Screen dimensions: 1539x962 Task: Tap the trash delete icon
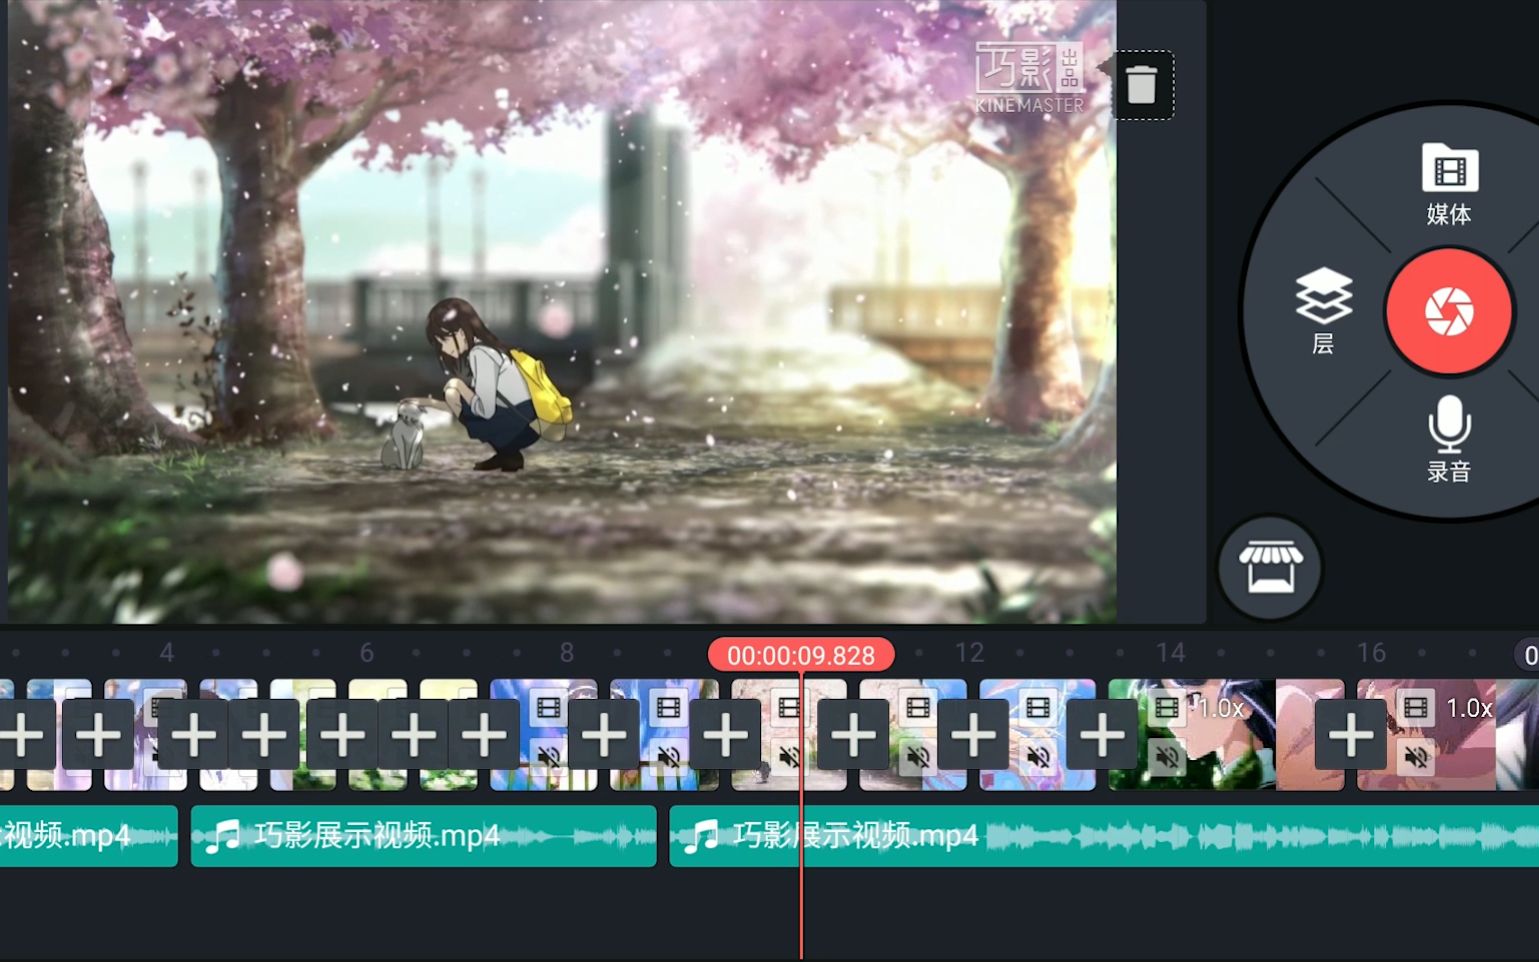[1143, 84]
